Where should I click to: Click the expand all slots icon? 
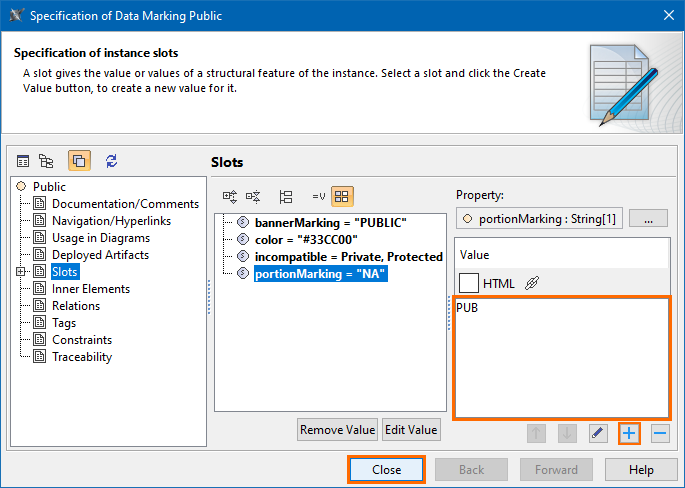[x=230, y=197]
